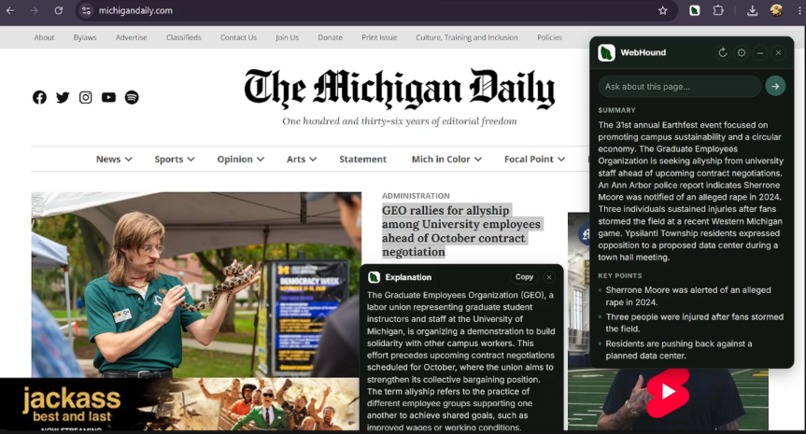Open the Extensions puzzle icon
Screen dimensions: 806x434
coord(718,10)
